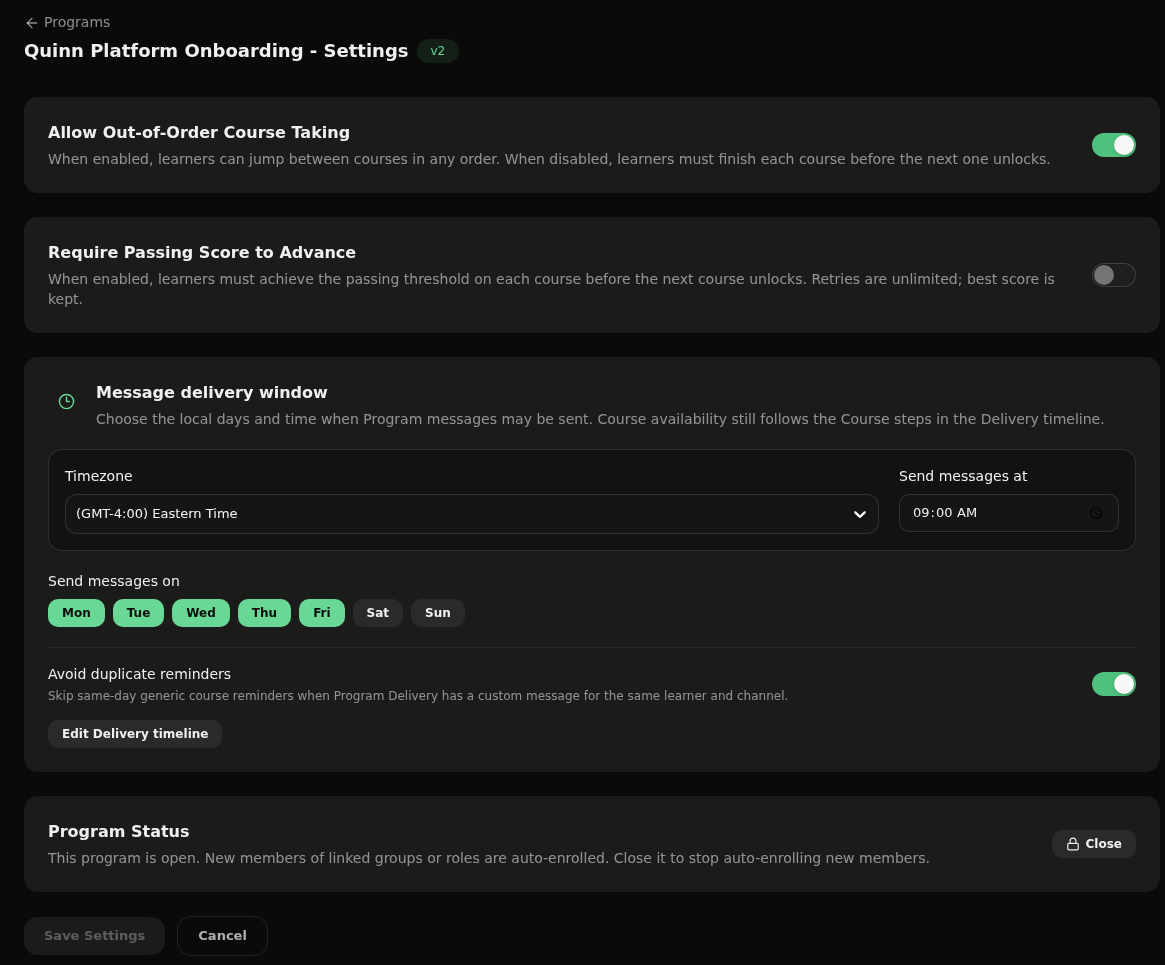Close the program enrollment
The height and width of the screenshot is (965, 1165).
[1094, 844]
